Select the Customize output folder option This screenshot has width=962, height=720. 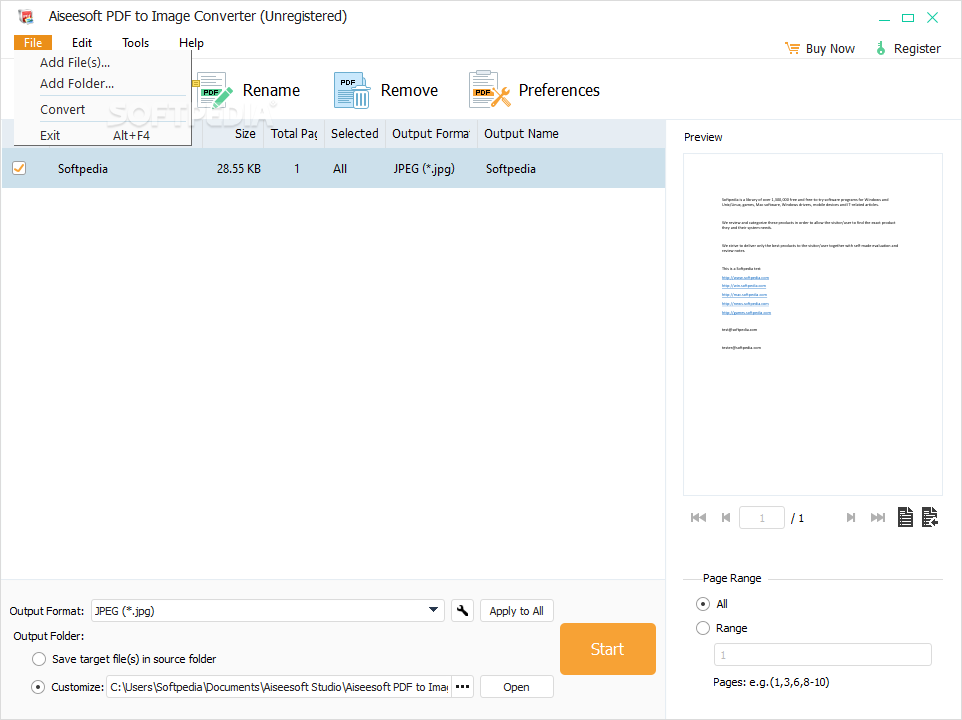(38, 687)
